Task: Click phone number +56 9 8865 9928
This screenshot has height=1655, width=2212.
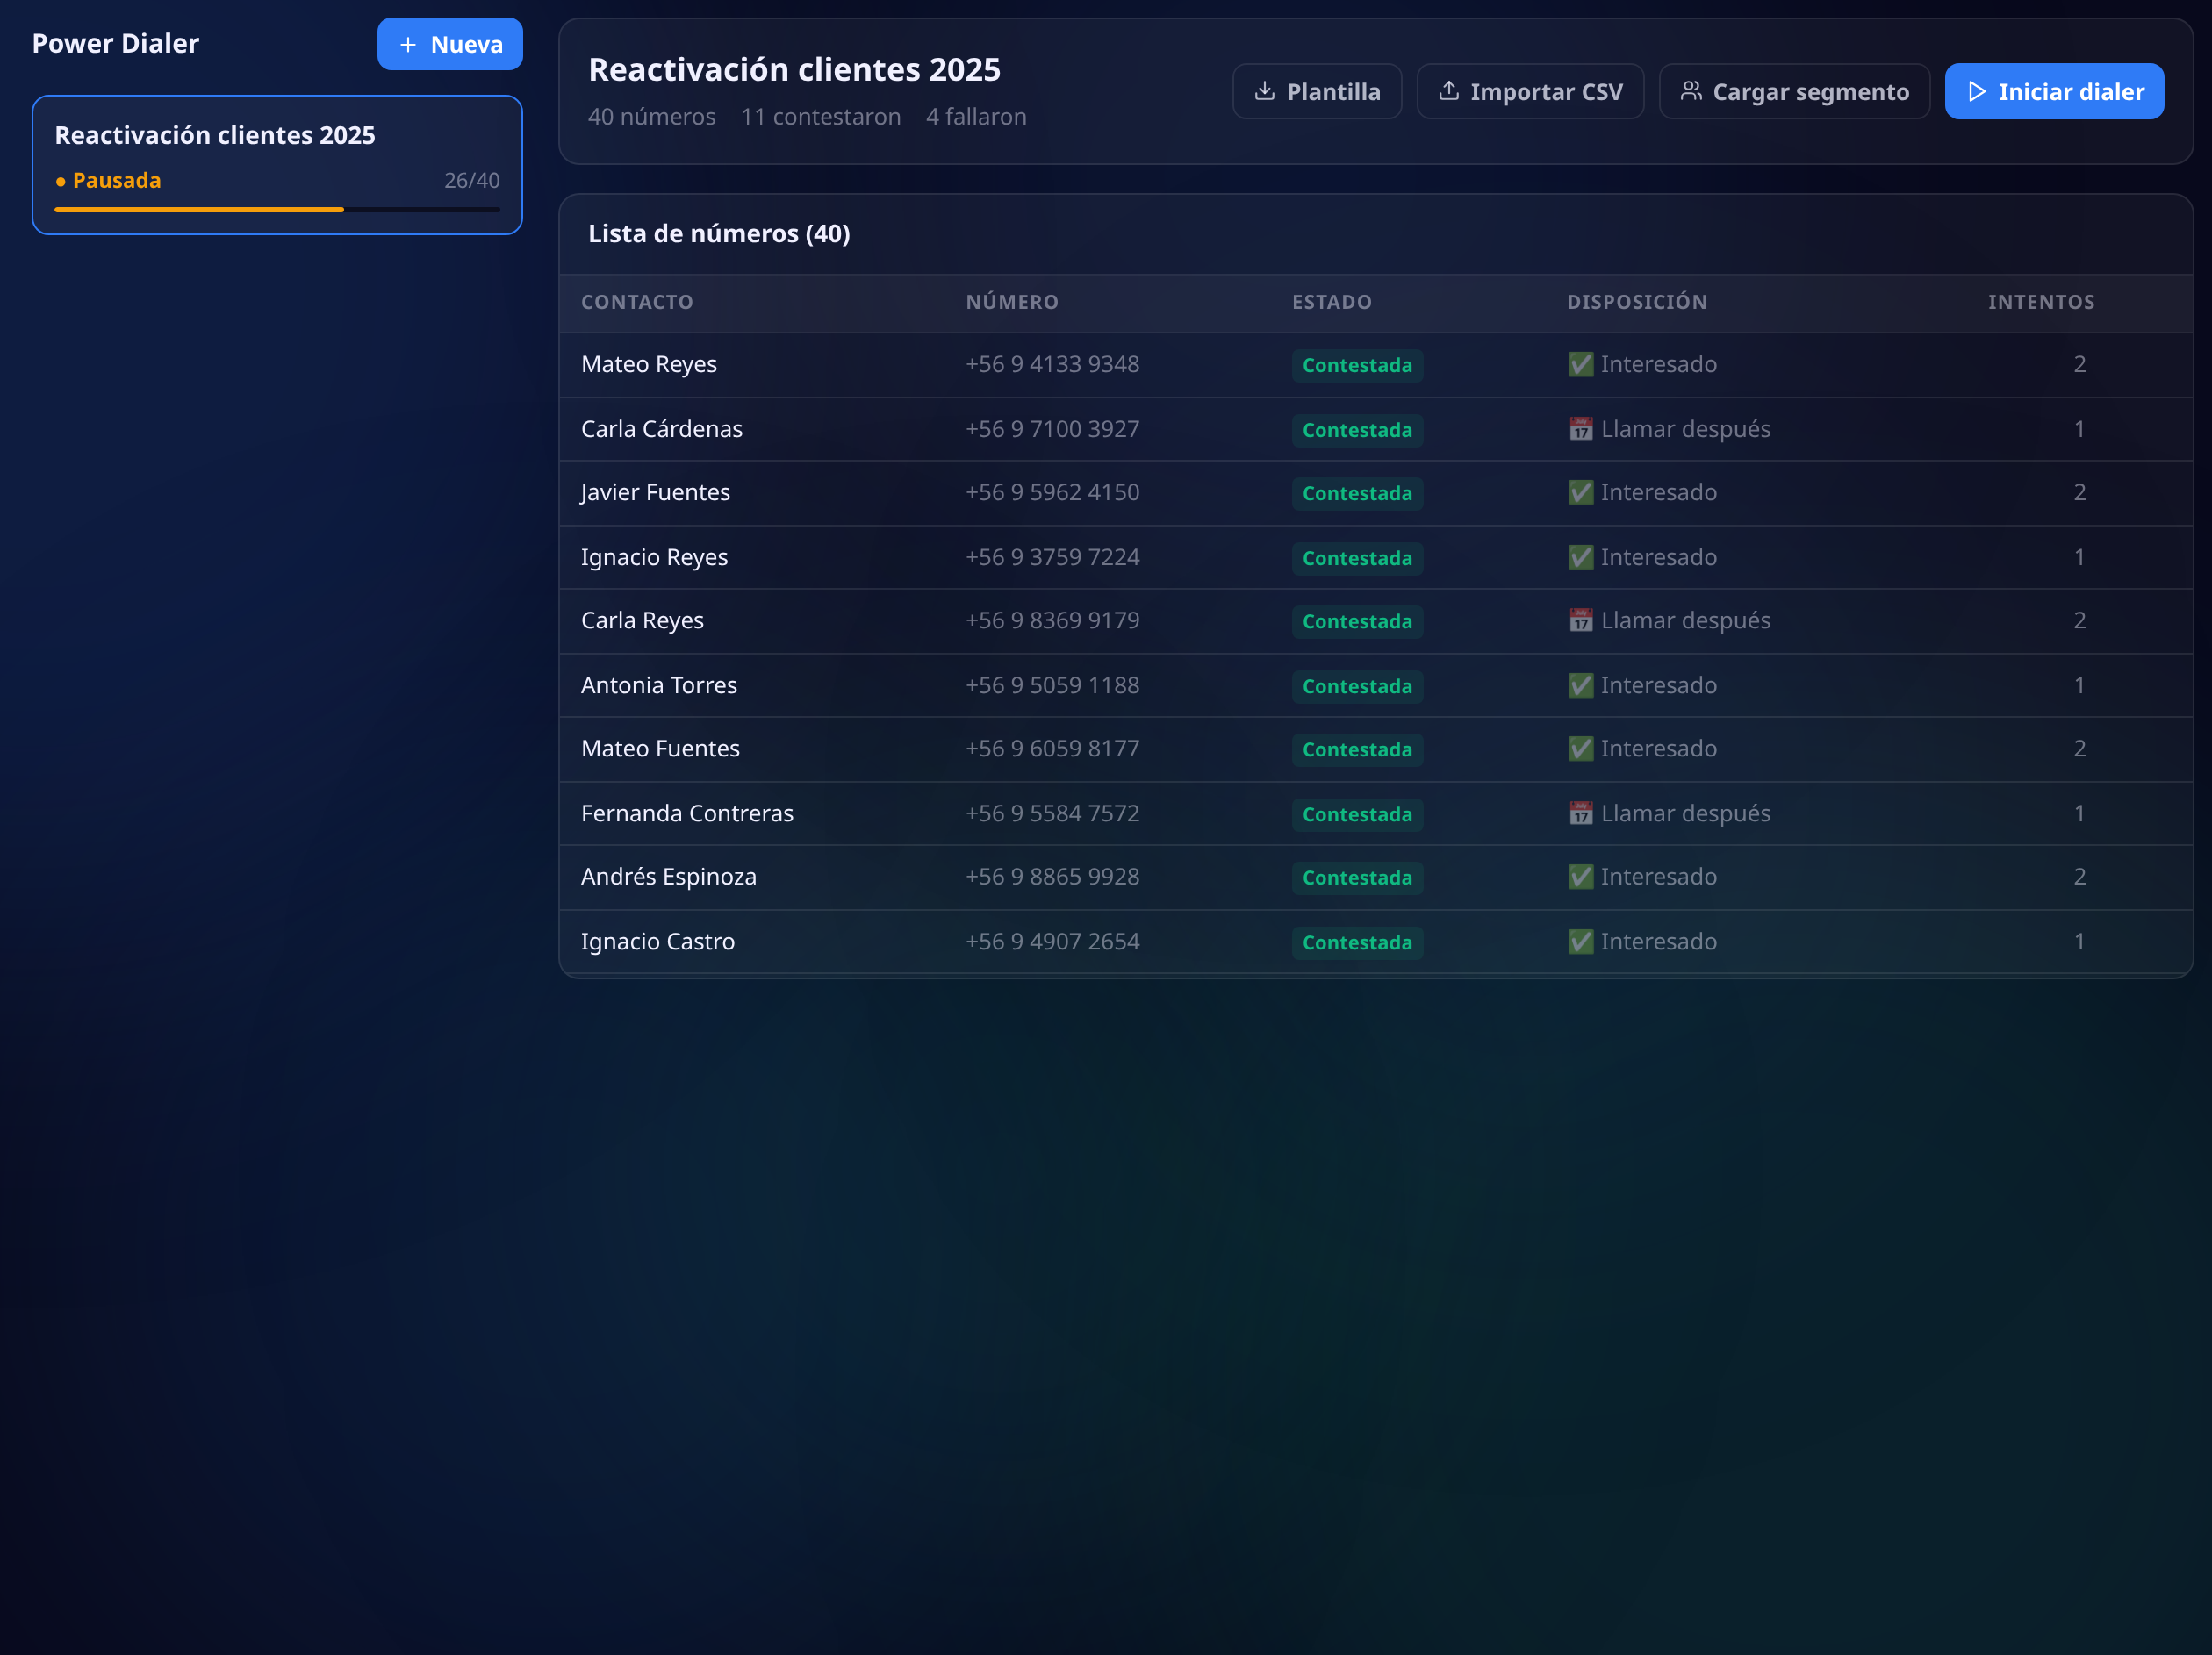Action: [x=1052, y=876]
